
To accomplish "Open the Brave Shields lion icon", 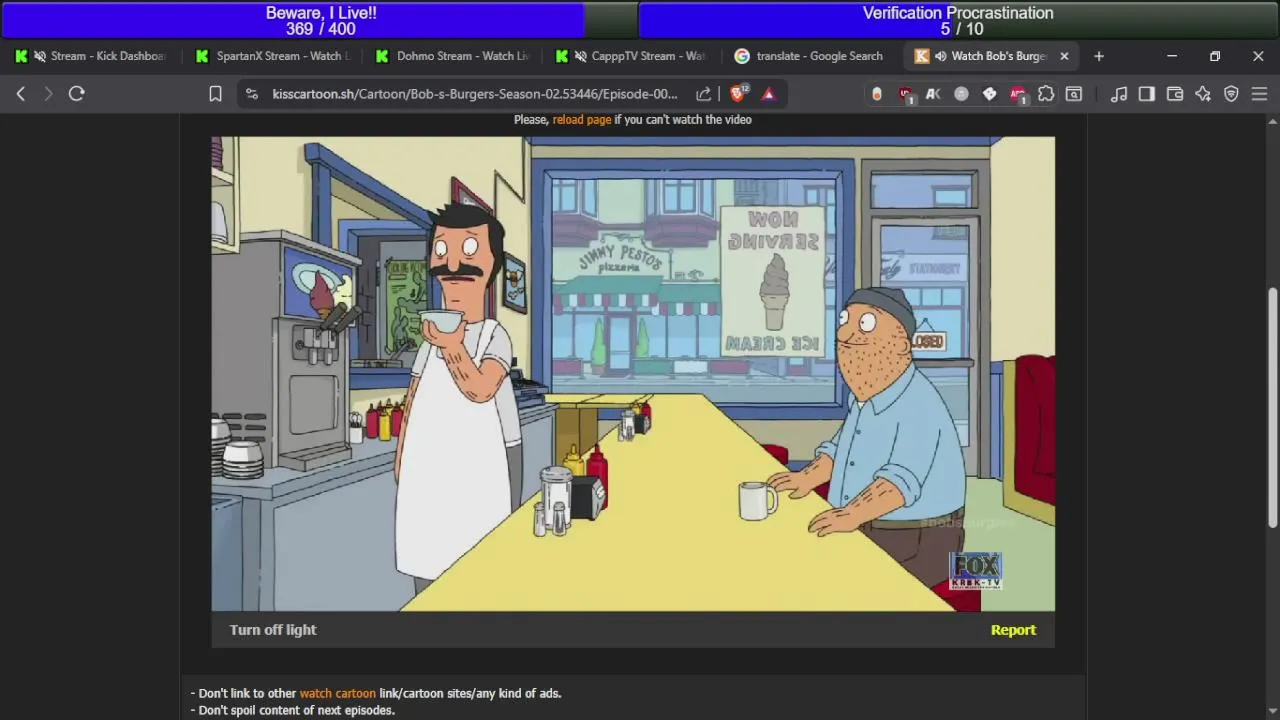I will [738, 93].
